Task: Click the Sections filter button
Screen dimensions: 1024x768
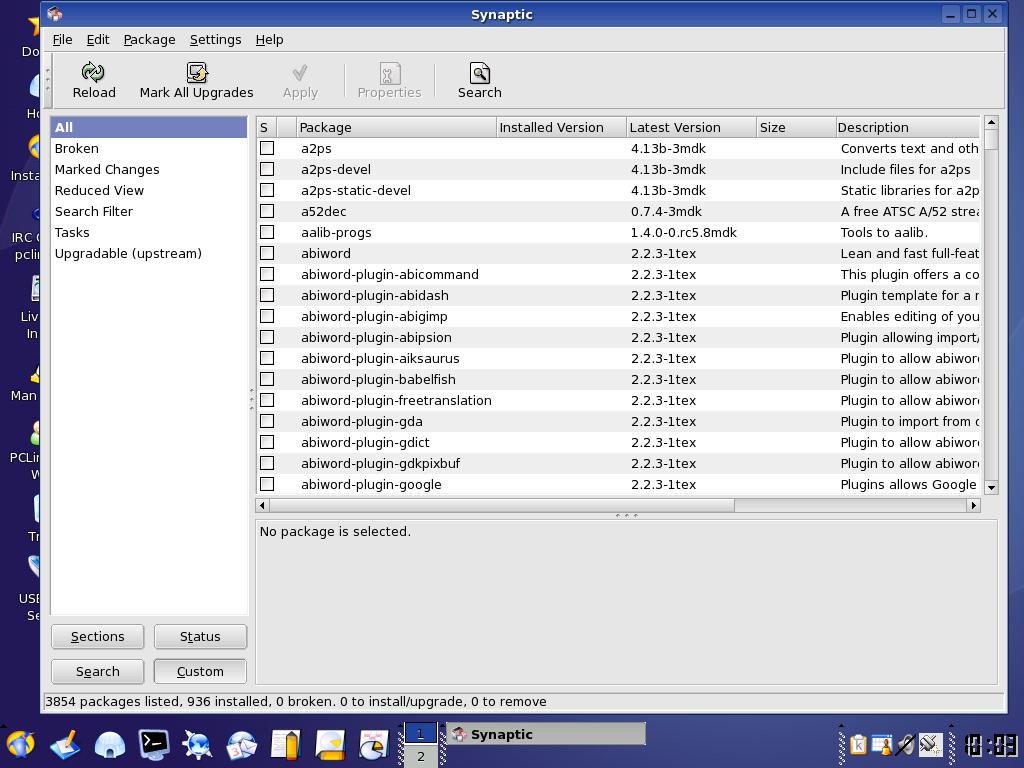Action: (x=97, y=636)
